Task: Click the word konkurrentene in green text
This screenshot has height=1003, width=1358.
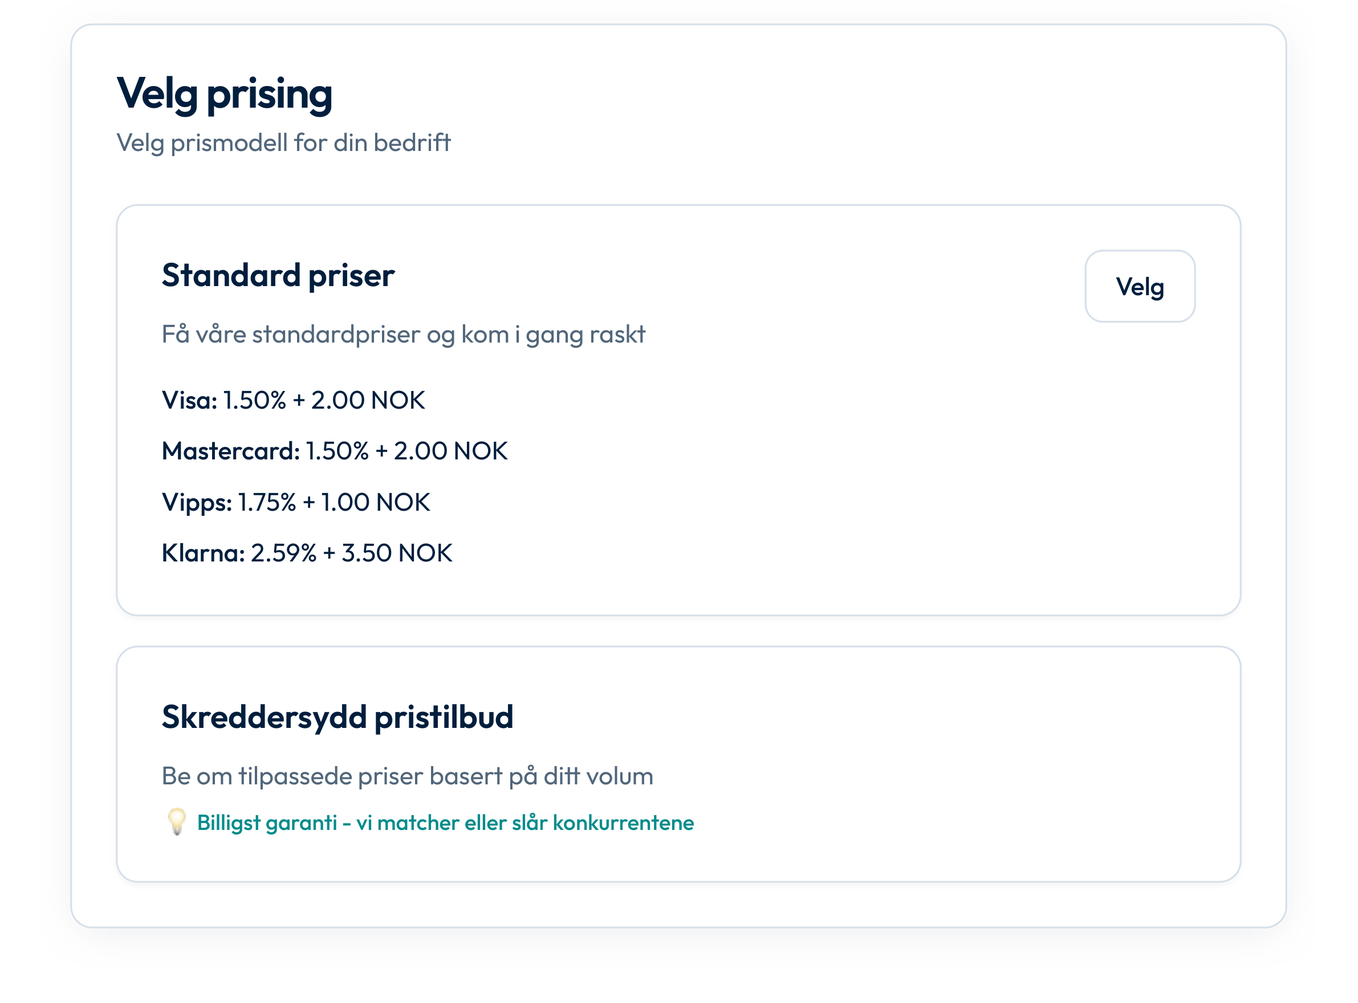Action: 623,823
